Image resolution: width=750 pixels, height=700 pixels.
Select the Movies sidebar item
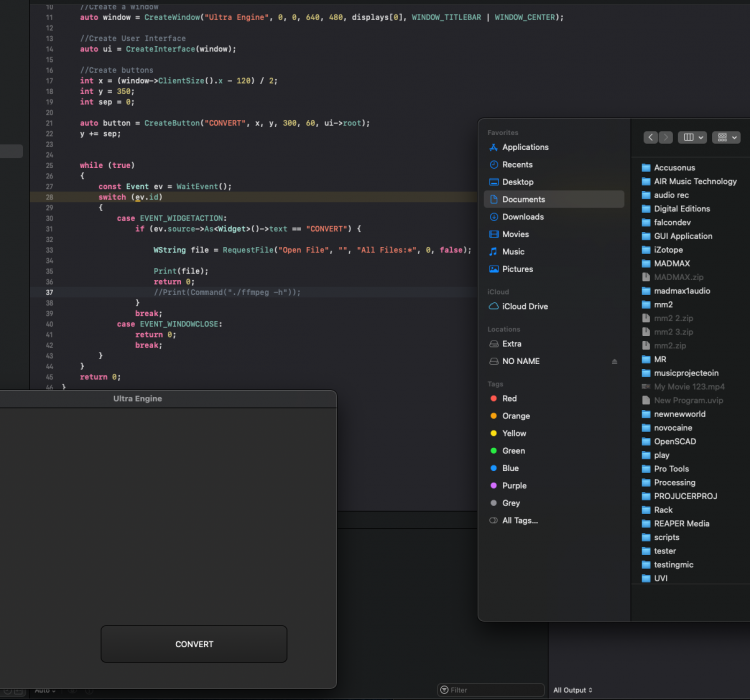pos(516,234)
